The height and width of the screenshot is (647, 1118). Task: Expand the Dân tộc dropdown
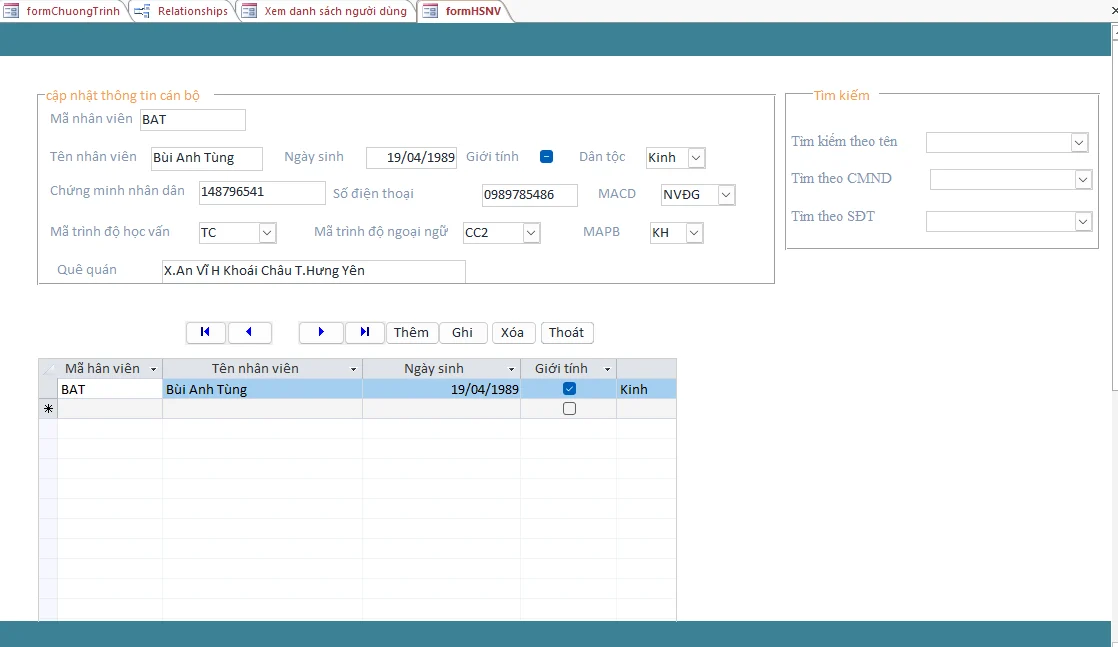[x=696, y=157]
